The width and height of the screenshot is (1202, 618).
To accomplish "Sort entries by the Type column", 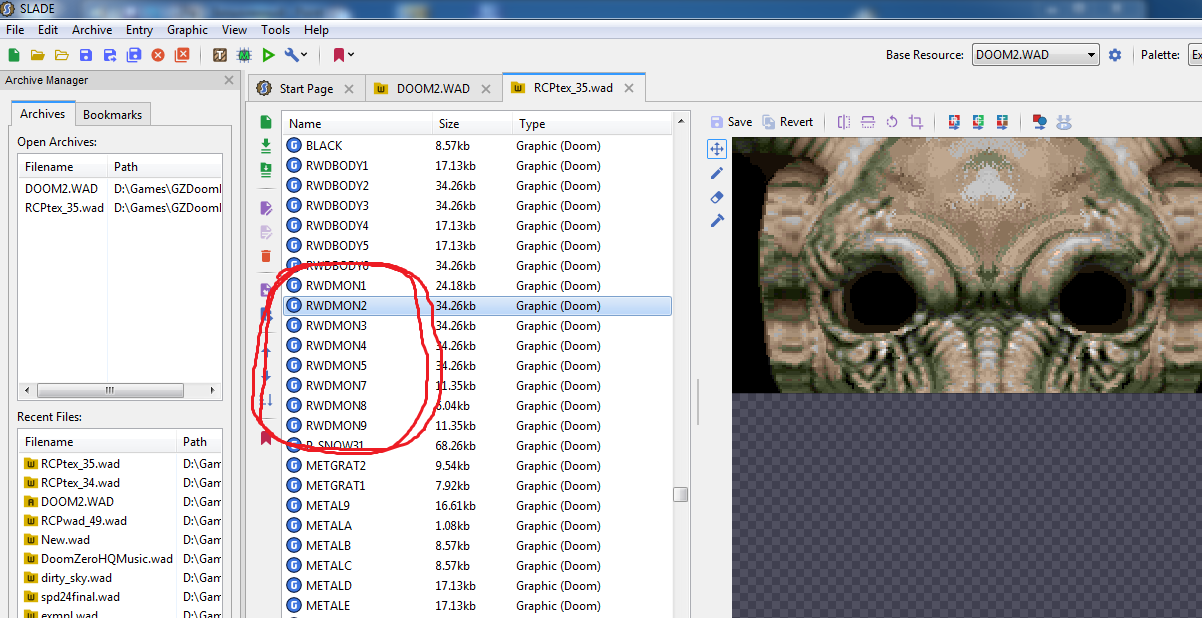I will tap(592, 124).
